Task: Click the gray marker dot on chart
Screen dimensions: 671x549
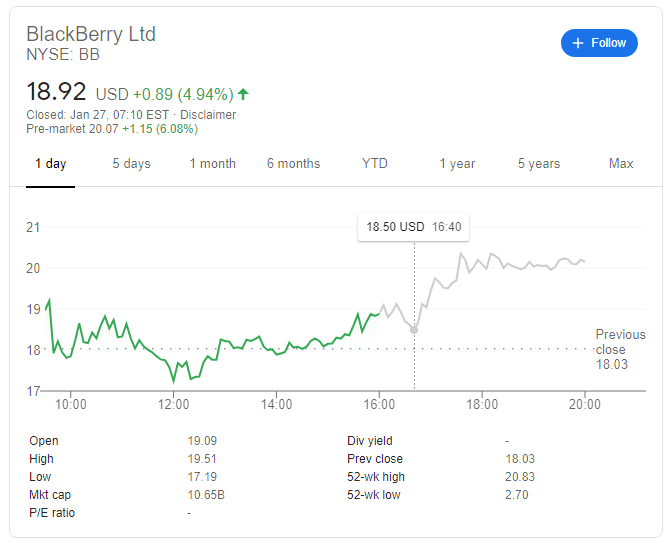Action: 414,329
